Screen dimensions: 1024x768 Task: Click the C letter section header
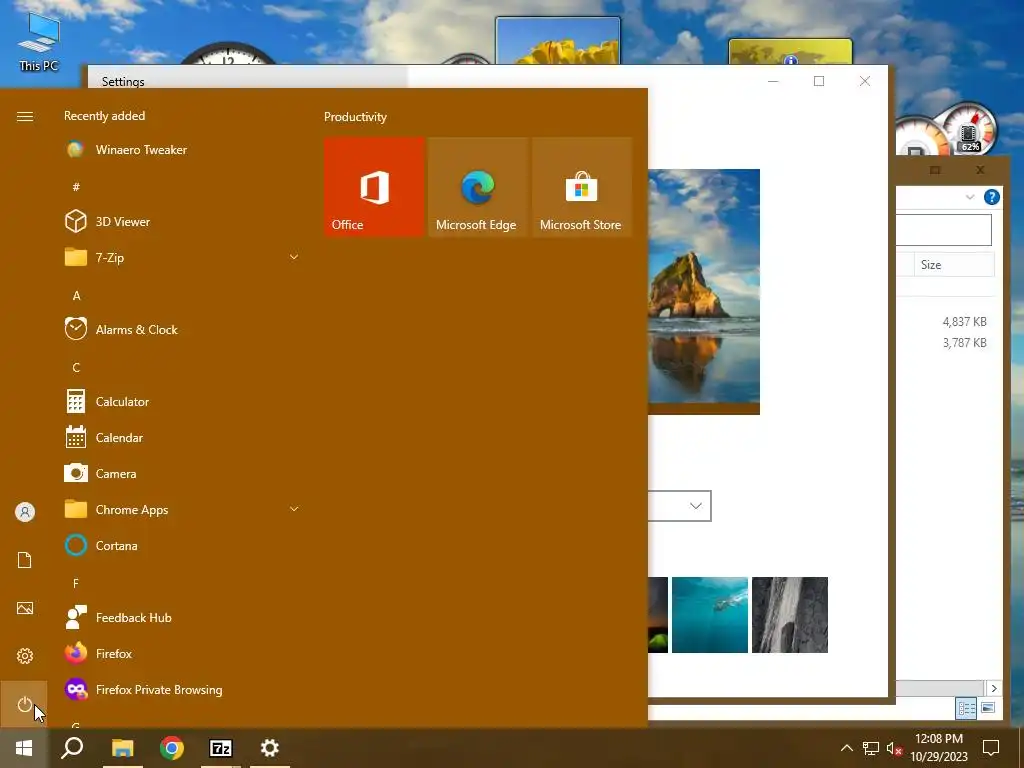tap(76, 368)
